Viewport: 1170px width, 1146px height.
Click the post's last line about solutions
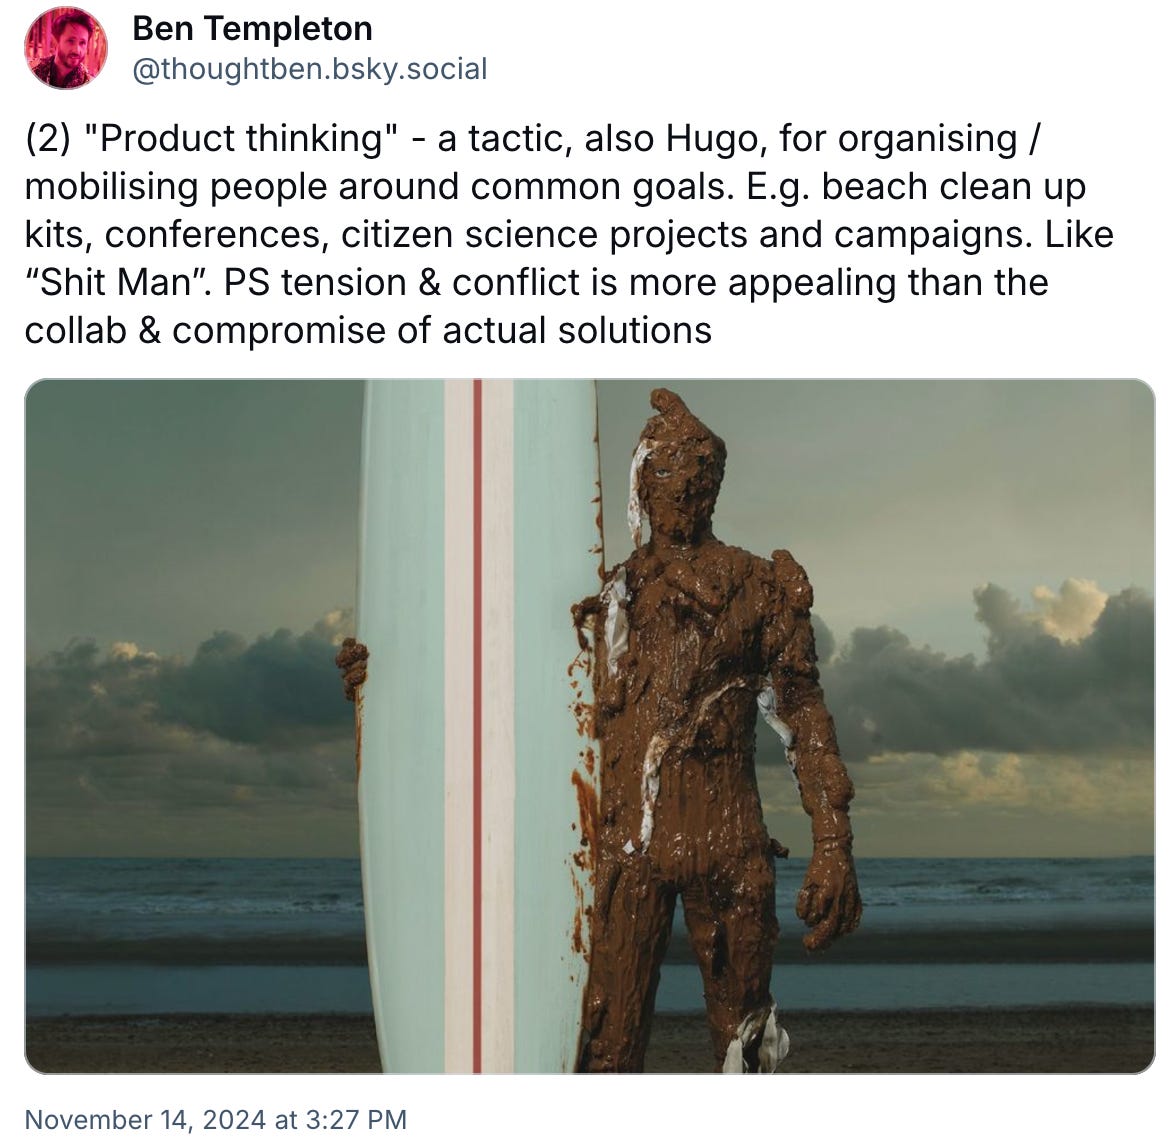pos(368,330)
